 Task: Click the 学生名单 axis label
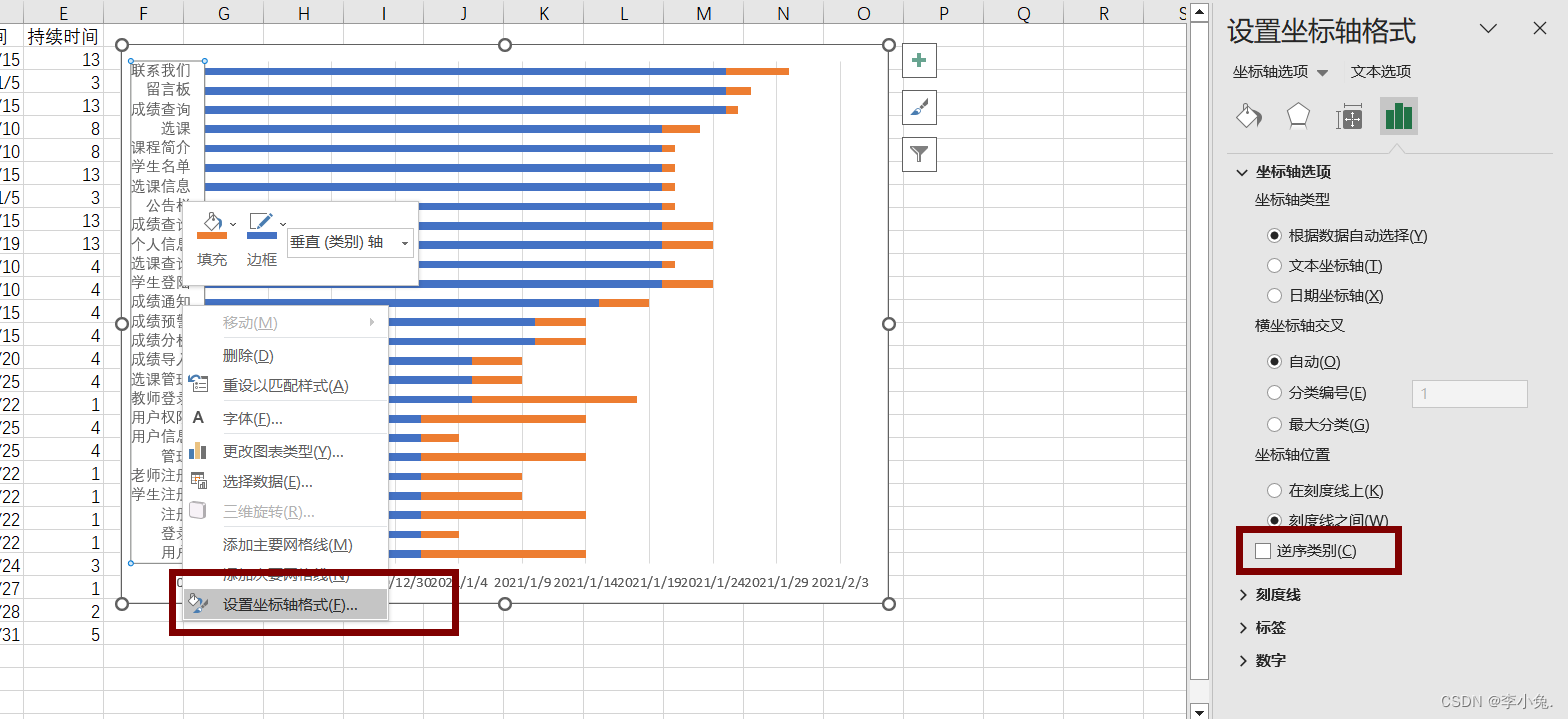[161, 167]
